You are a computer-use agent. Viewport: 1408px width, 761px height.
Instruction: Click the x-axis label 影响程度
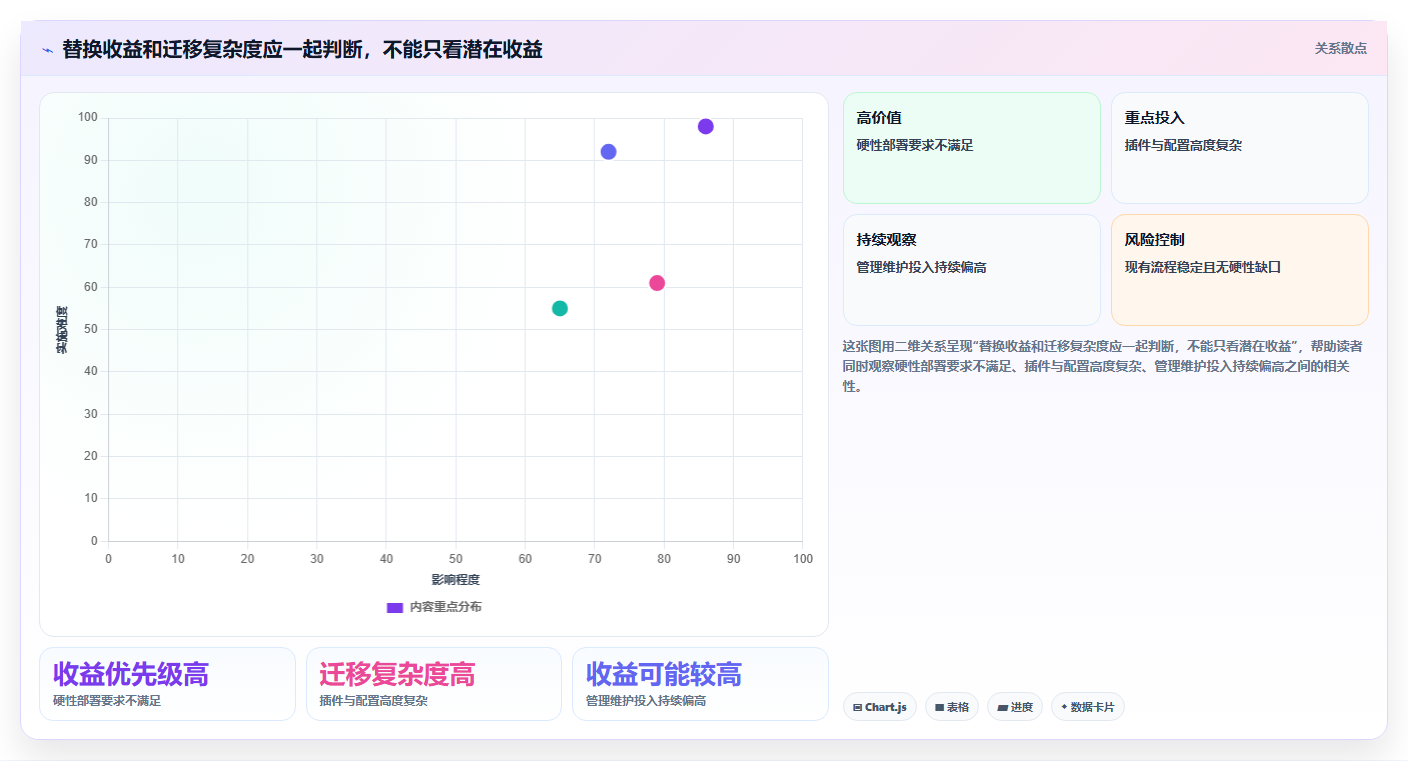(x=456, y=580)
